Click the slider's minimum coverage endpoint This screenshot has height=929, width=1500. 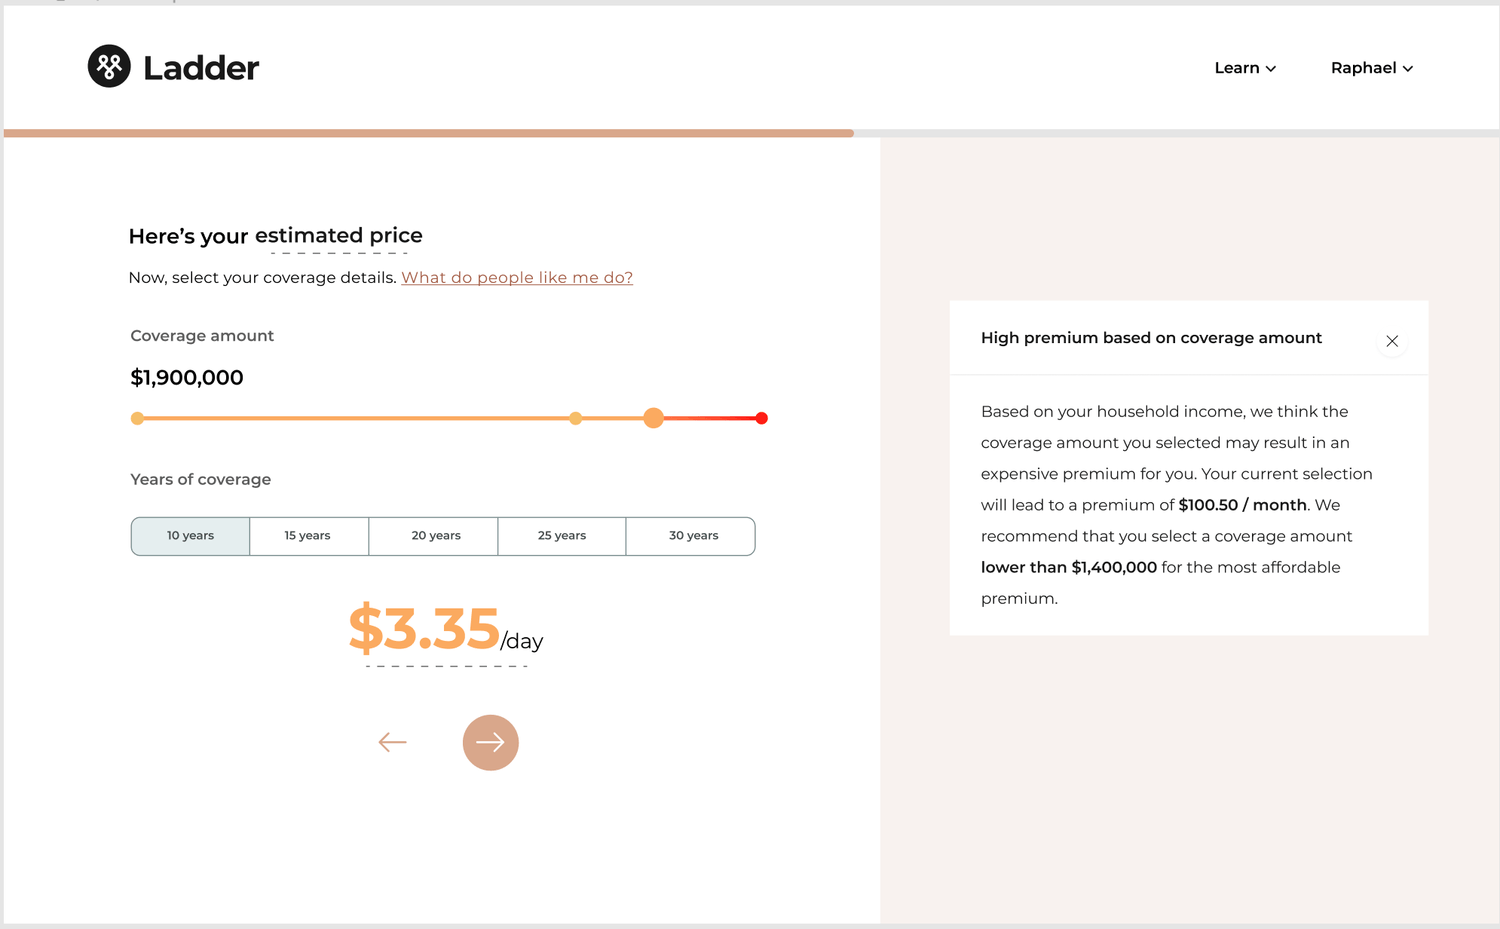(137, 418)
